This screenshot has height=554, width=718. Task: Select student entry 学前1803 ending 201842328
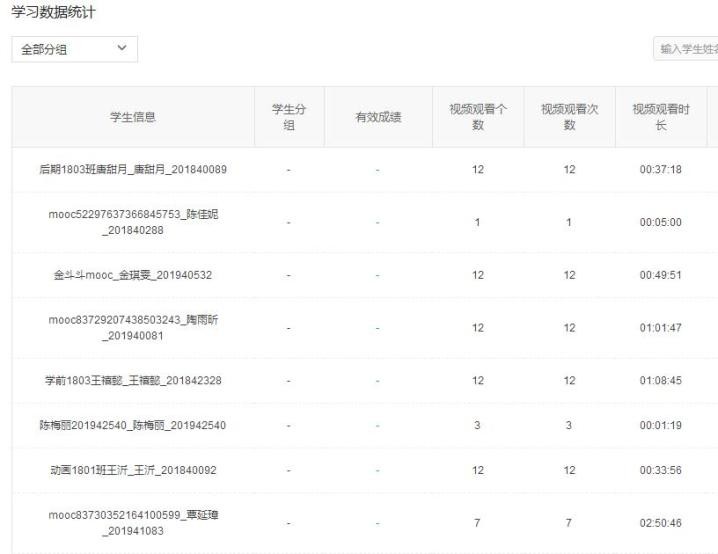point(133,381)
